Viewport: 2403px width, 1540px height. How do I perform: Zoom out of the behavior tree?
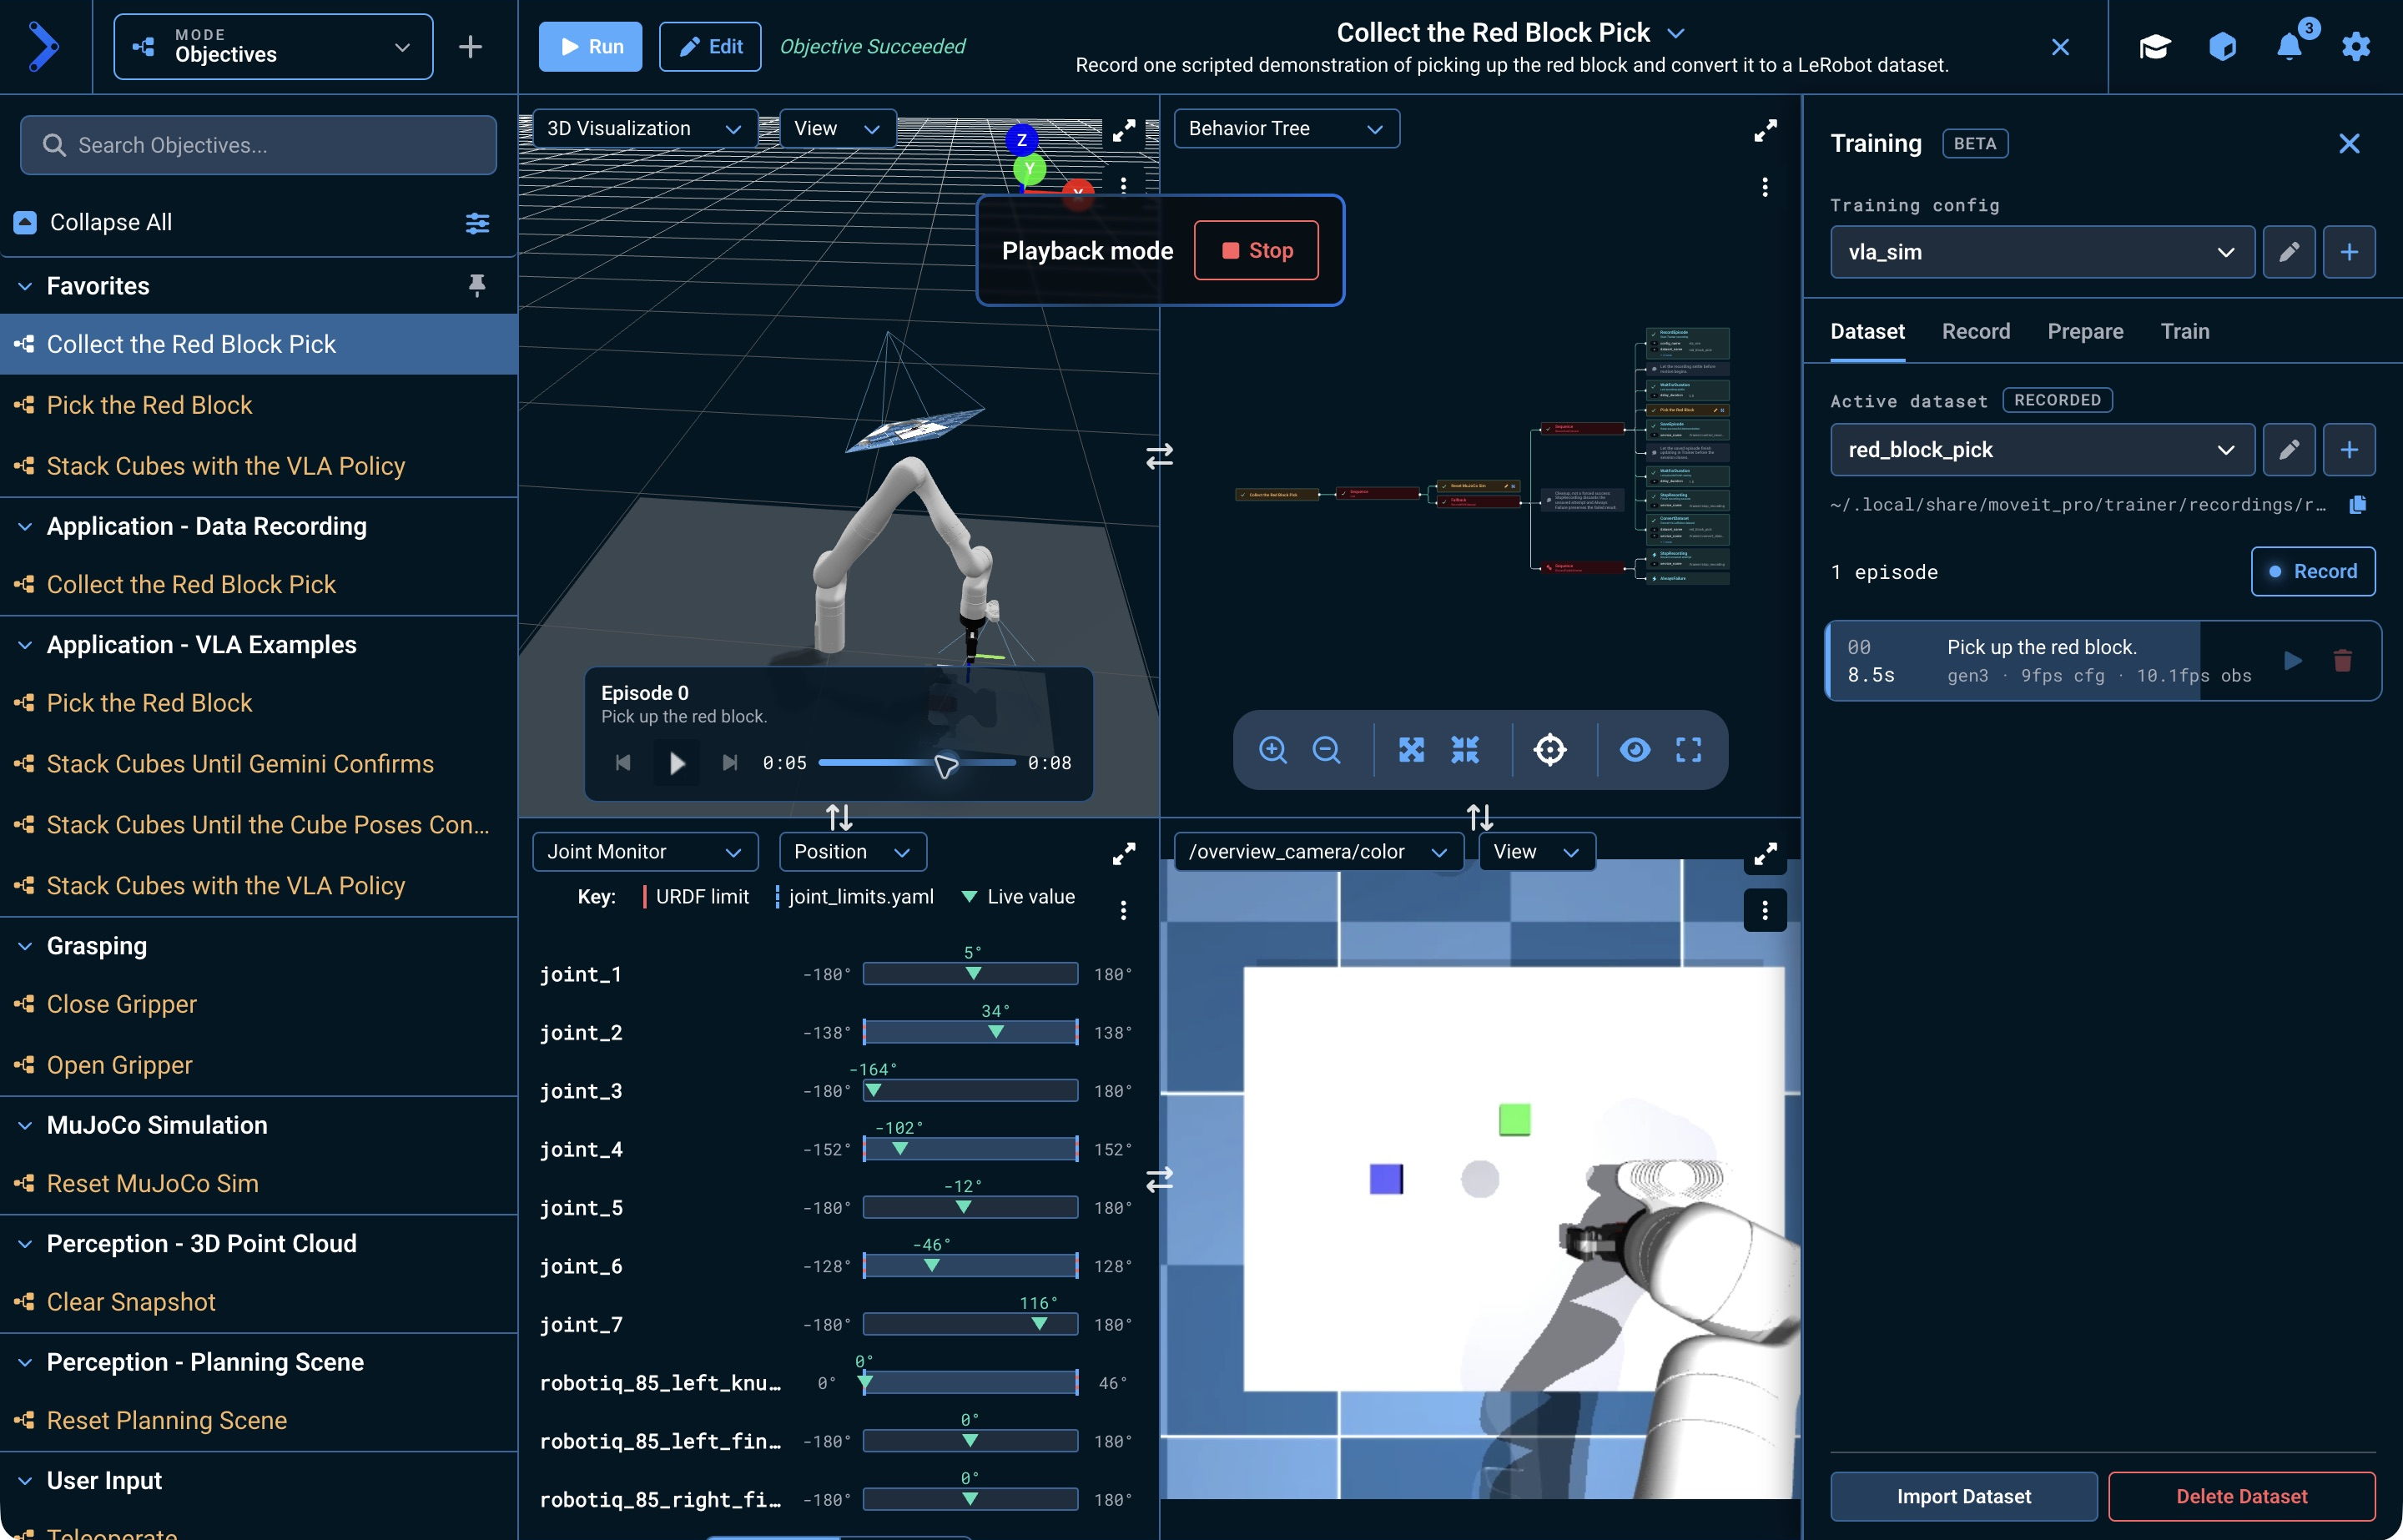[1326, 750]
